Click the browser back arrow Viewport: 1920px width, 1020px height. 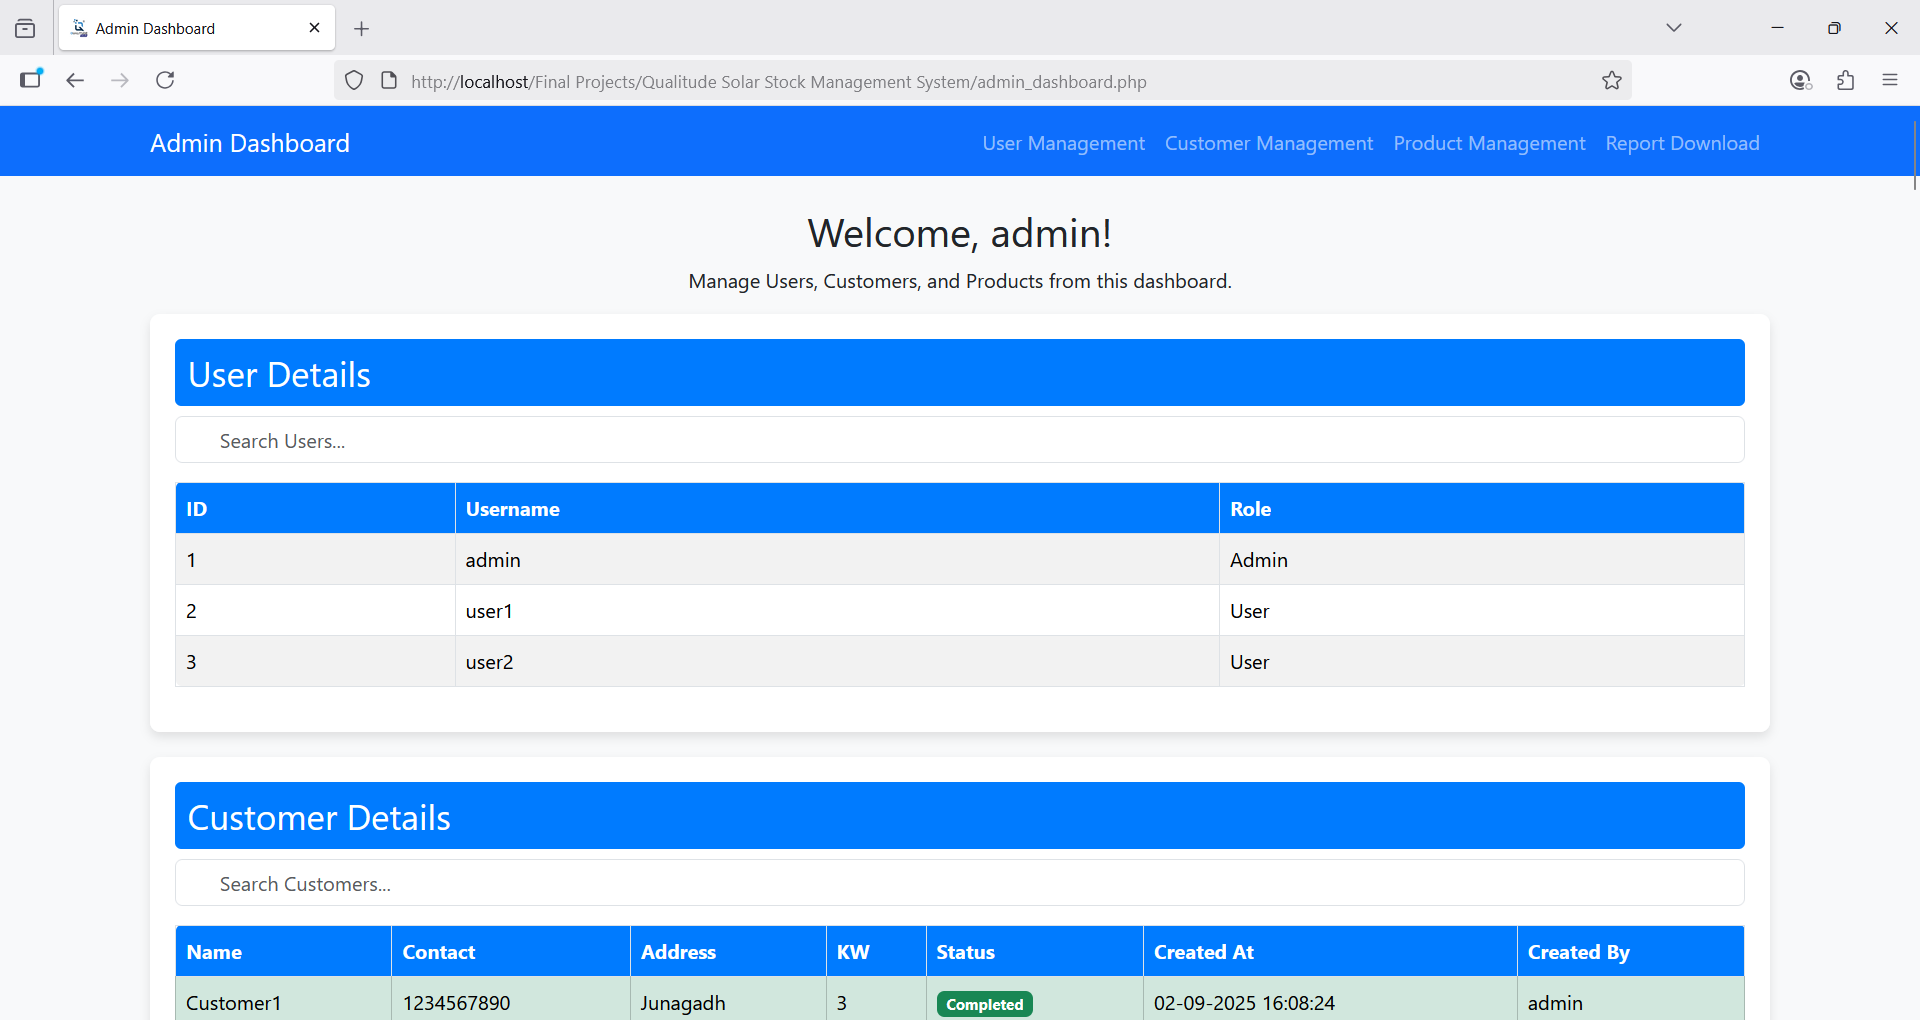(75, 80)
